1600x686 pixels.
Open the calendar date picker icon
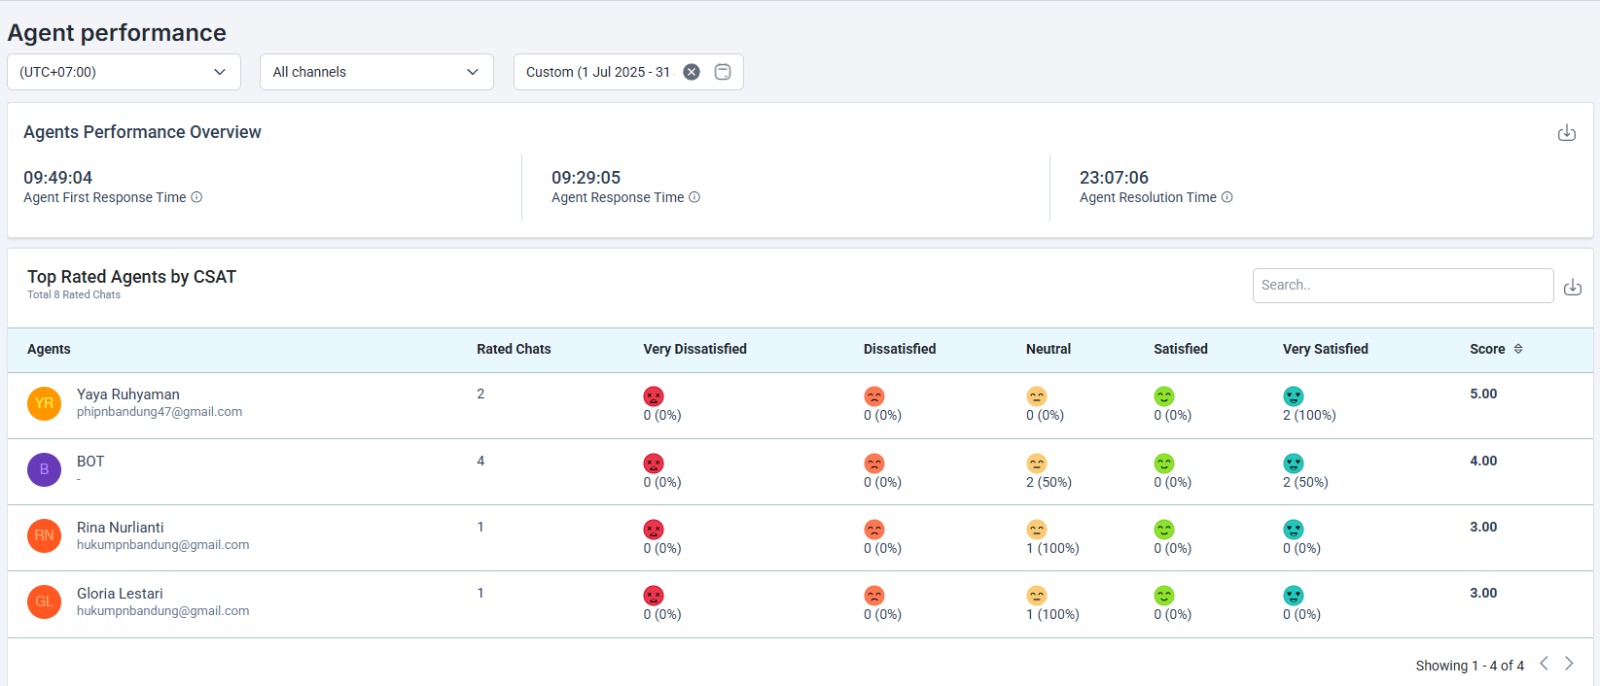pyautogui.click(x=723, y=72)
